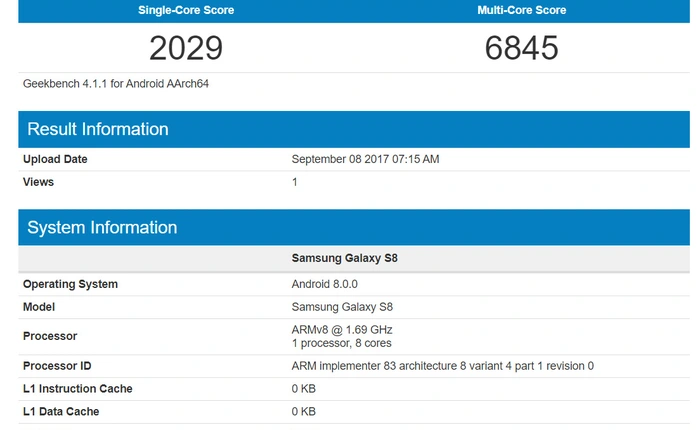
Task: Click the Result Information section header
Action: (x=354, y=129)
